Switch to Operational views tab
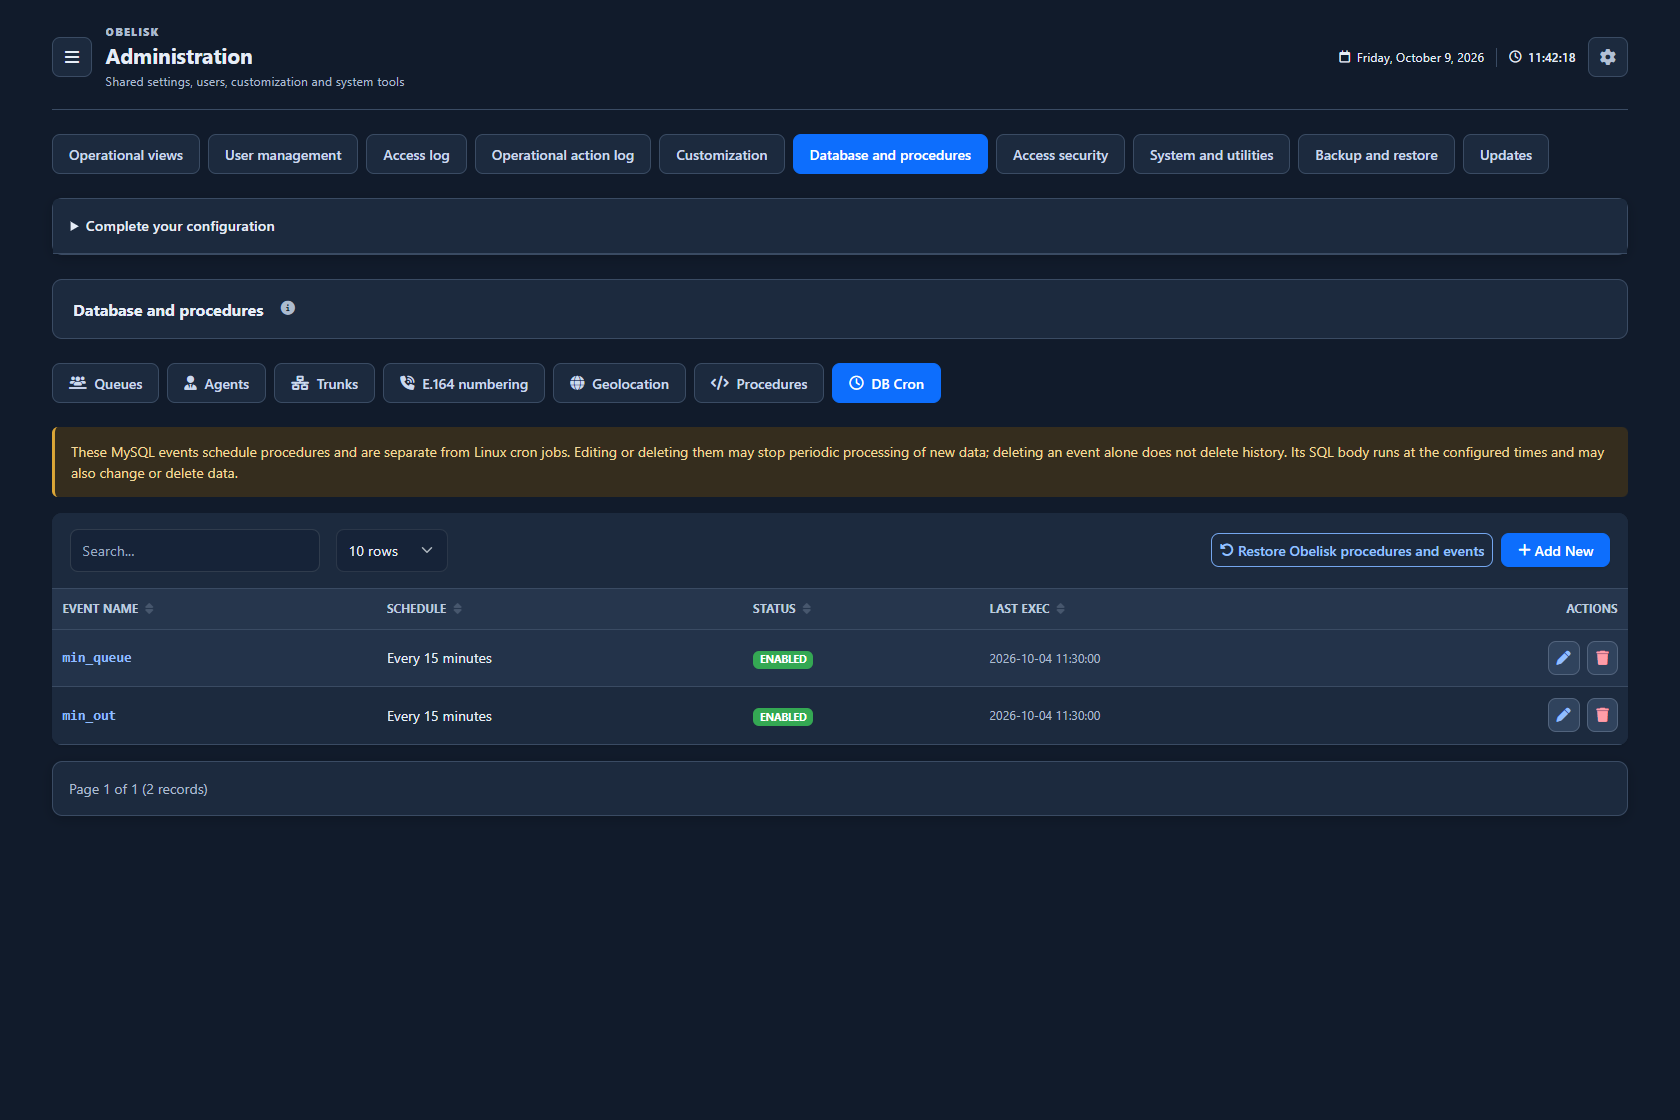 (x=126, y=154)
